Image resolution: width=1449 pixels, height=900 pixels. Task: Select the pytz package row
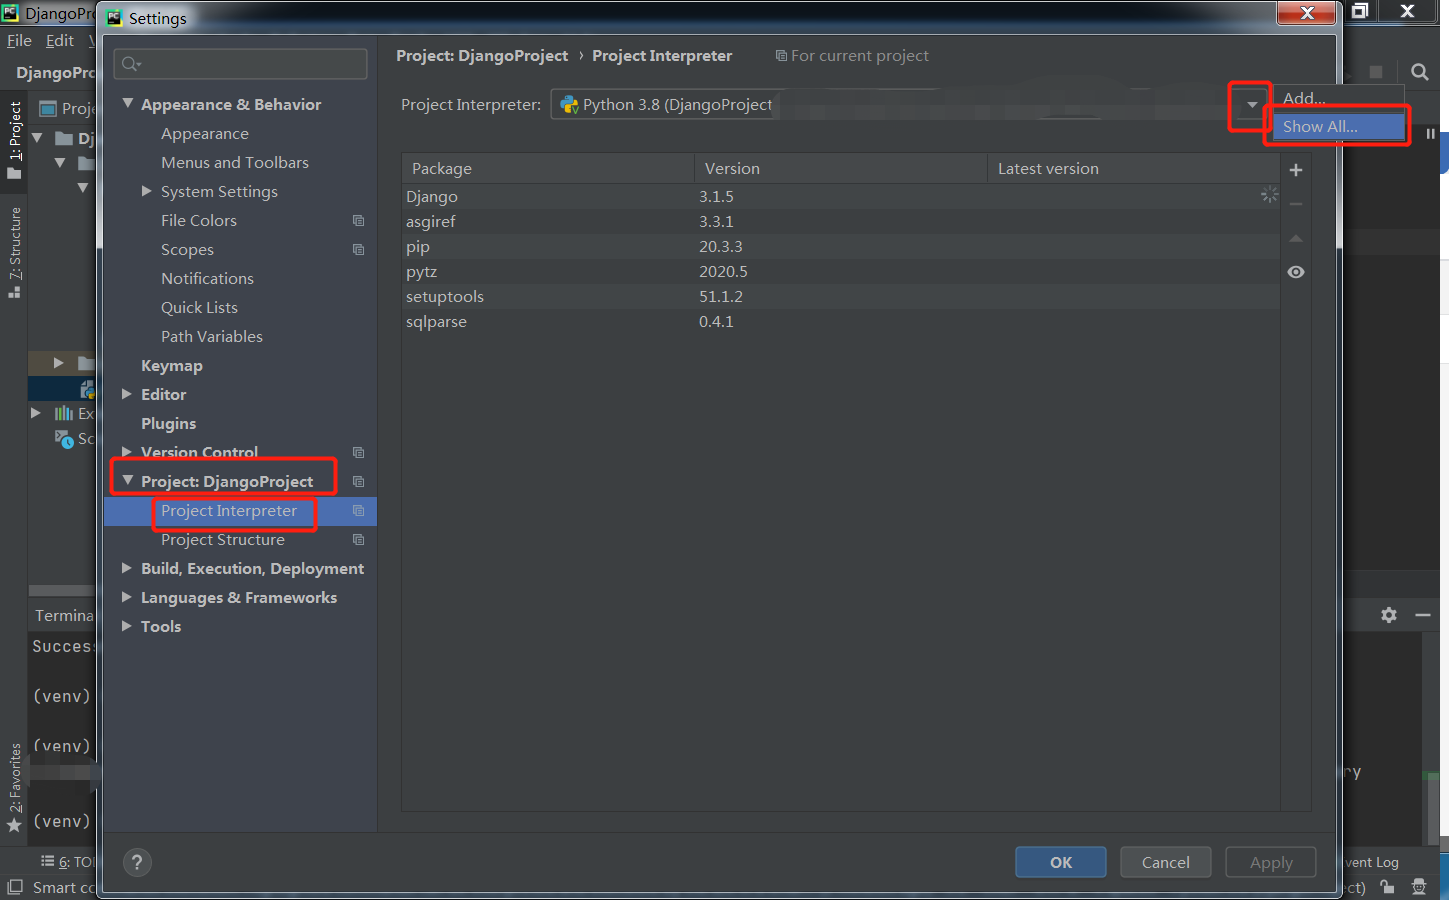[840, 271]
